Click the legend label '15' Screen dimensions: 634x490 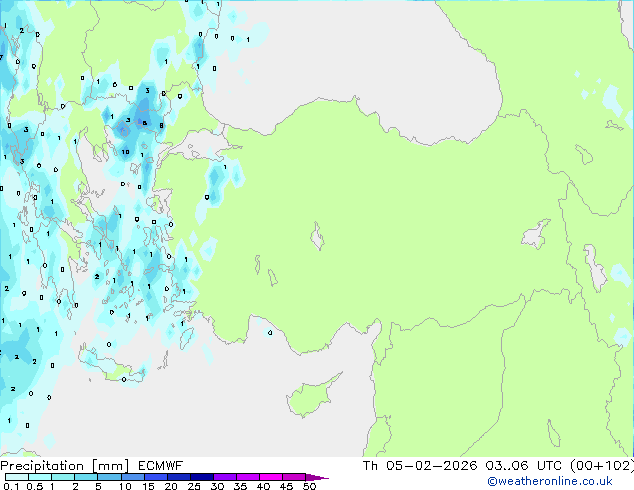pos(148,486)
